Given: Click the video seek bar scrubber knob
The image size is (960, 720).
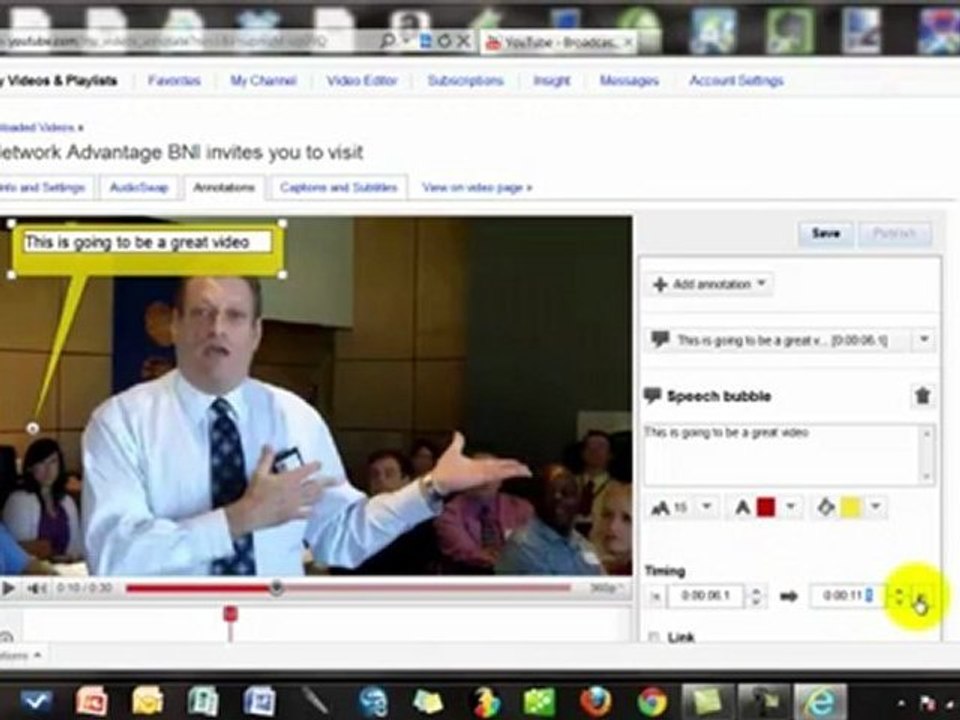Looking at the screenshot, I should (x=277, y=588).
